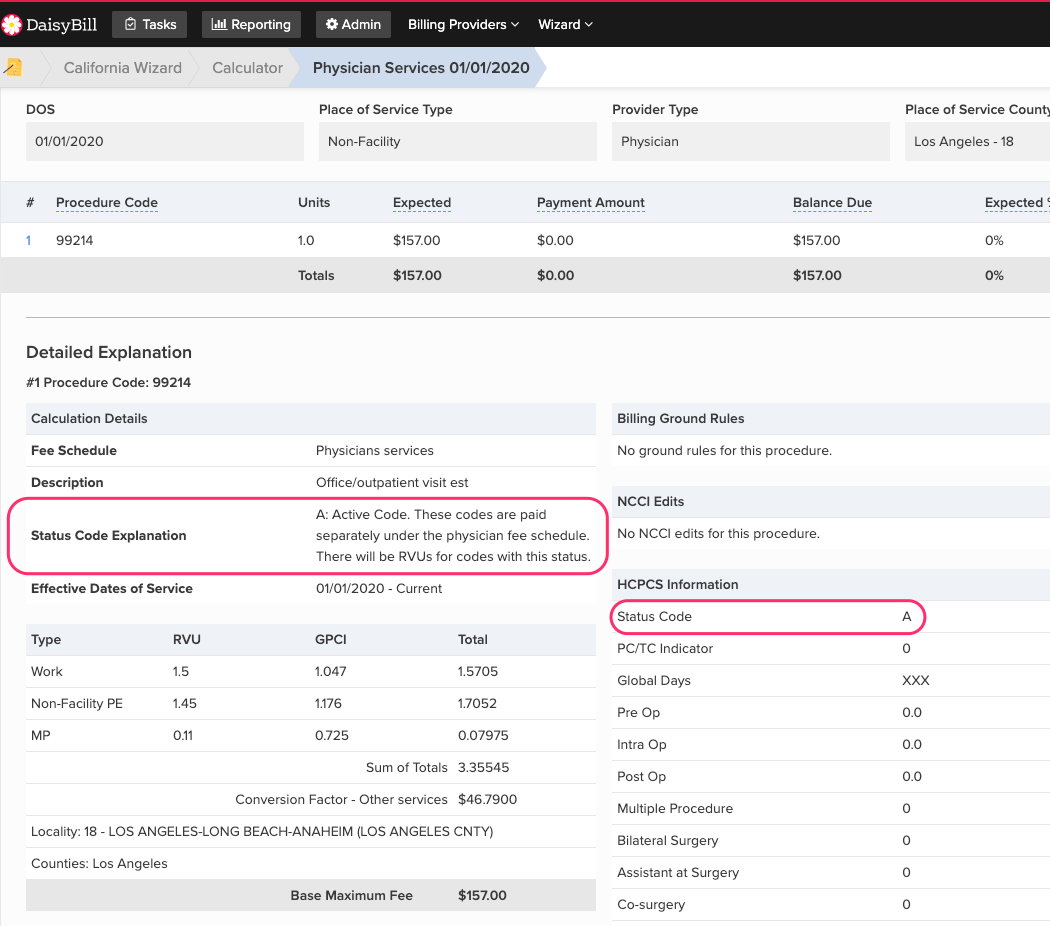
Task: Sort by Payment Amount column
Action: click(590, 202)
